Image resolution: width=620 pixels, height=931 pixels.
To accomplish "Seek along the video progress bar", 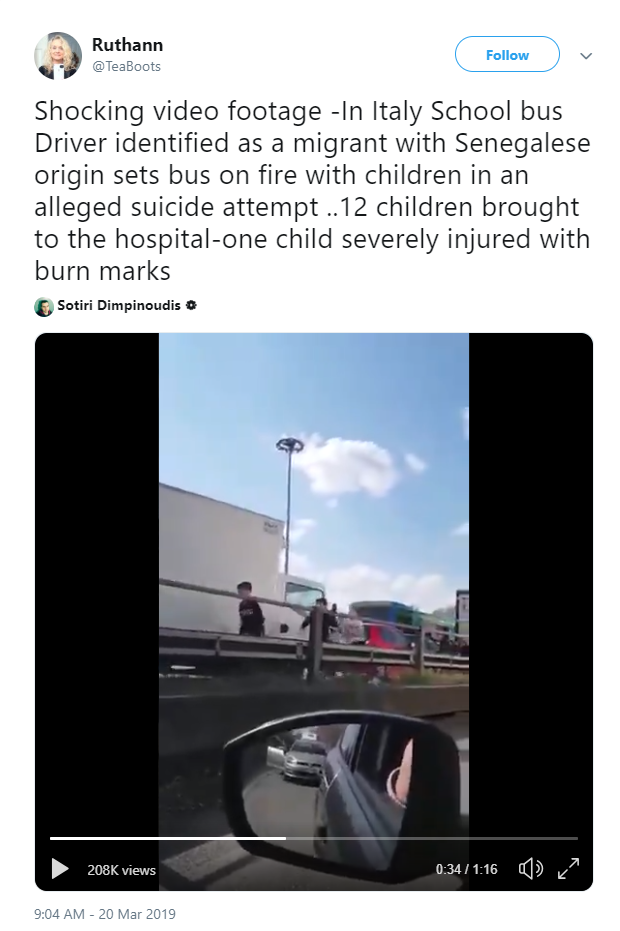I will pos(314,838).
